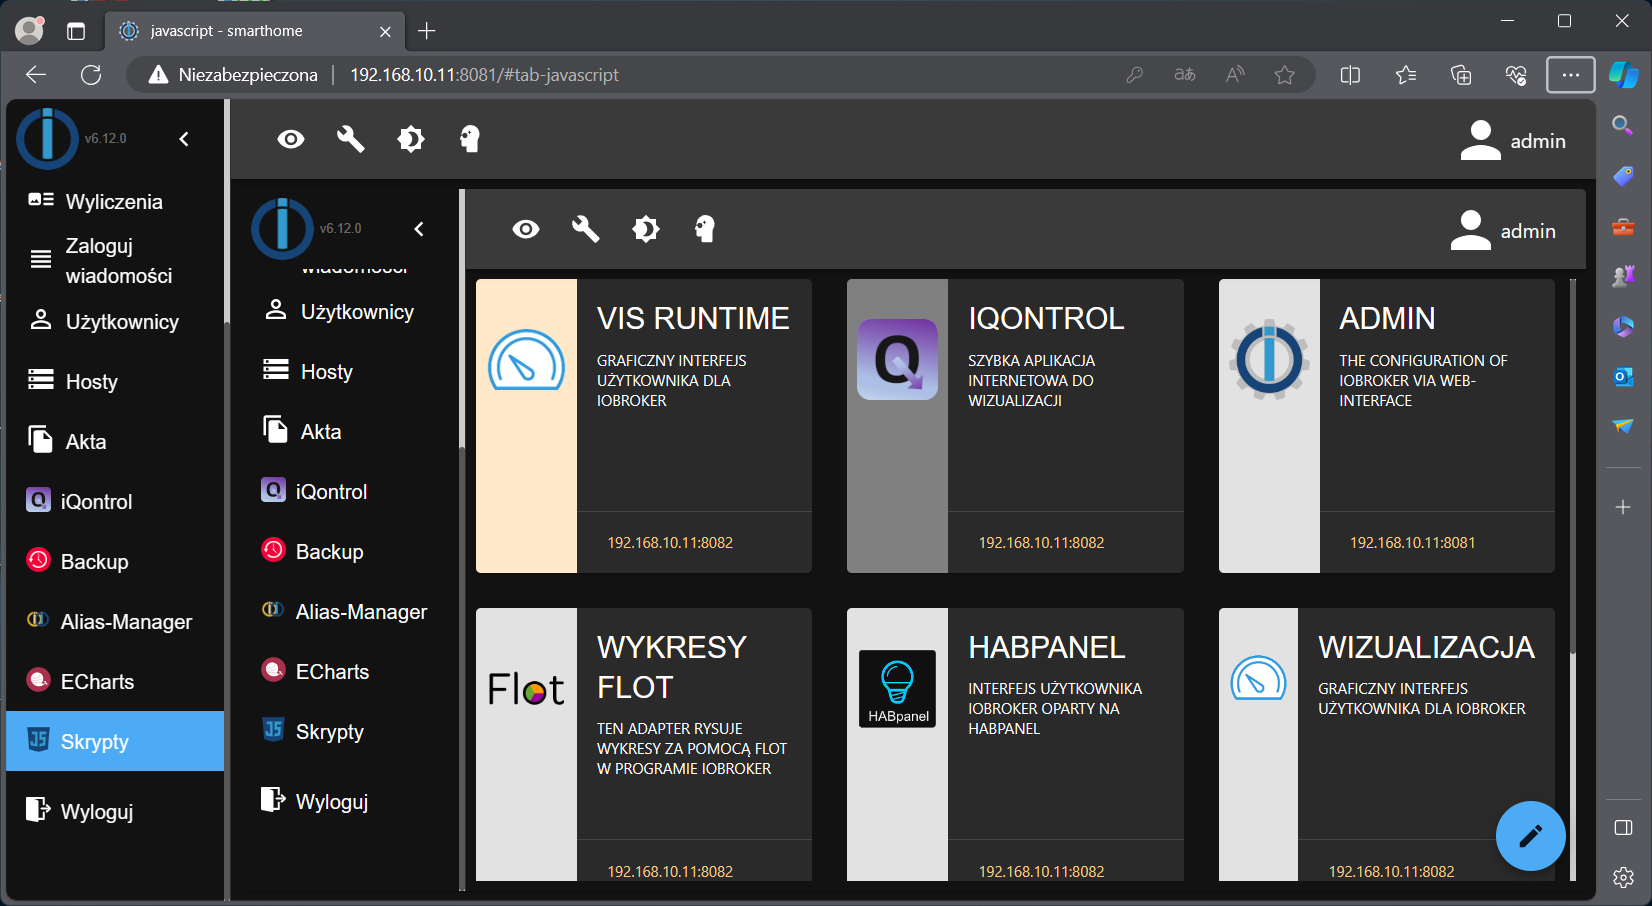Click the inner ioBroker logo

282,229
